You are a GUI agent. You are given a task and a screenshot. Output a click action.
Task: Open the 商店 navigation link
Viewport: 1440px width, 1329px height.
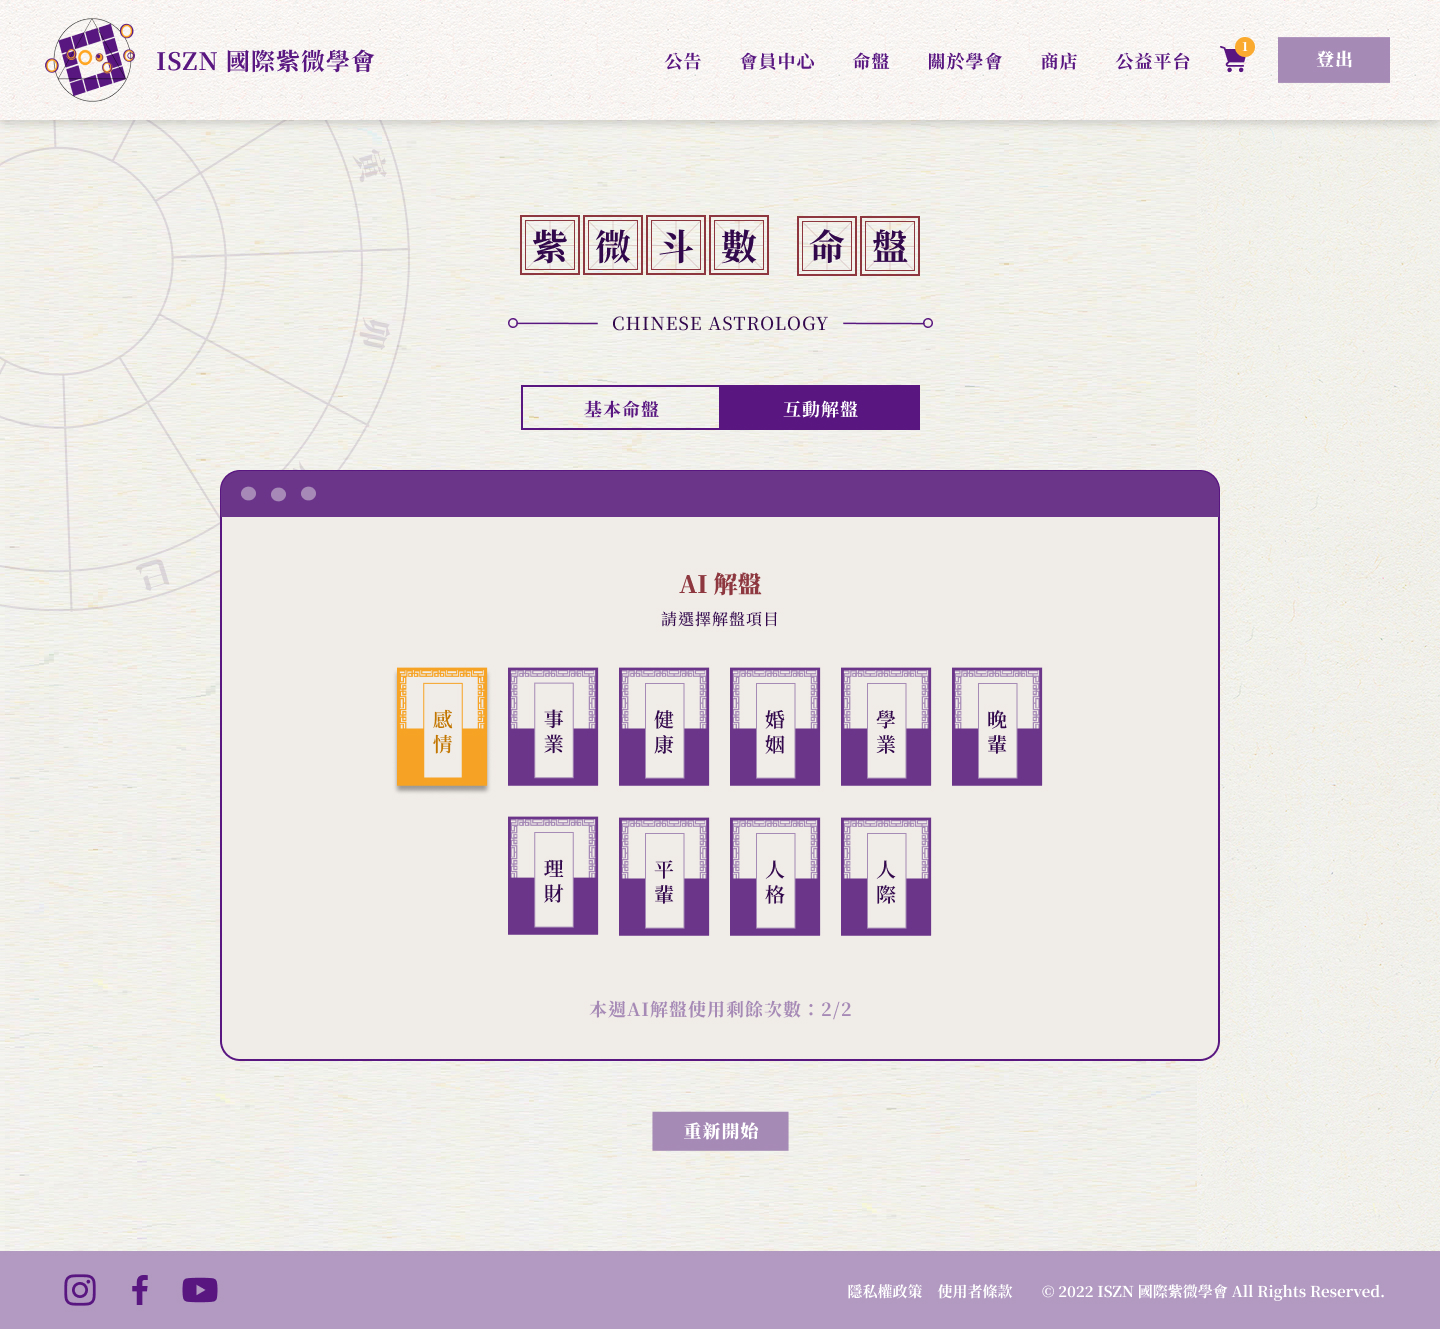pos(1059,61)
